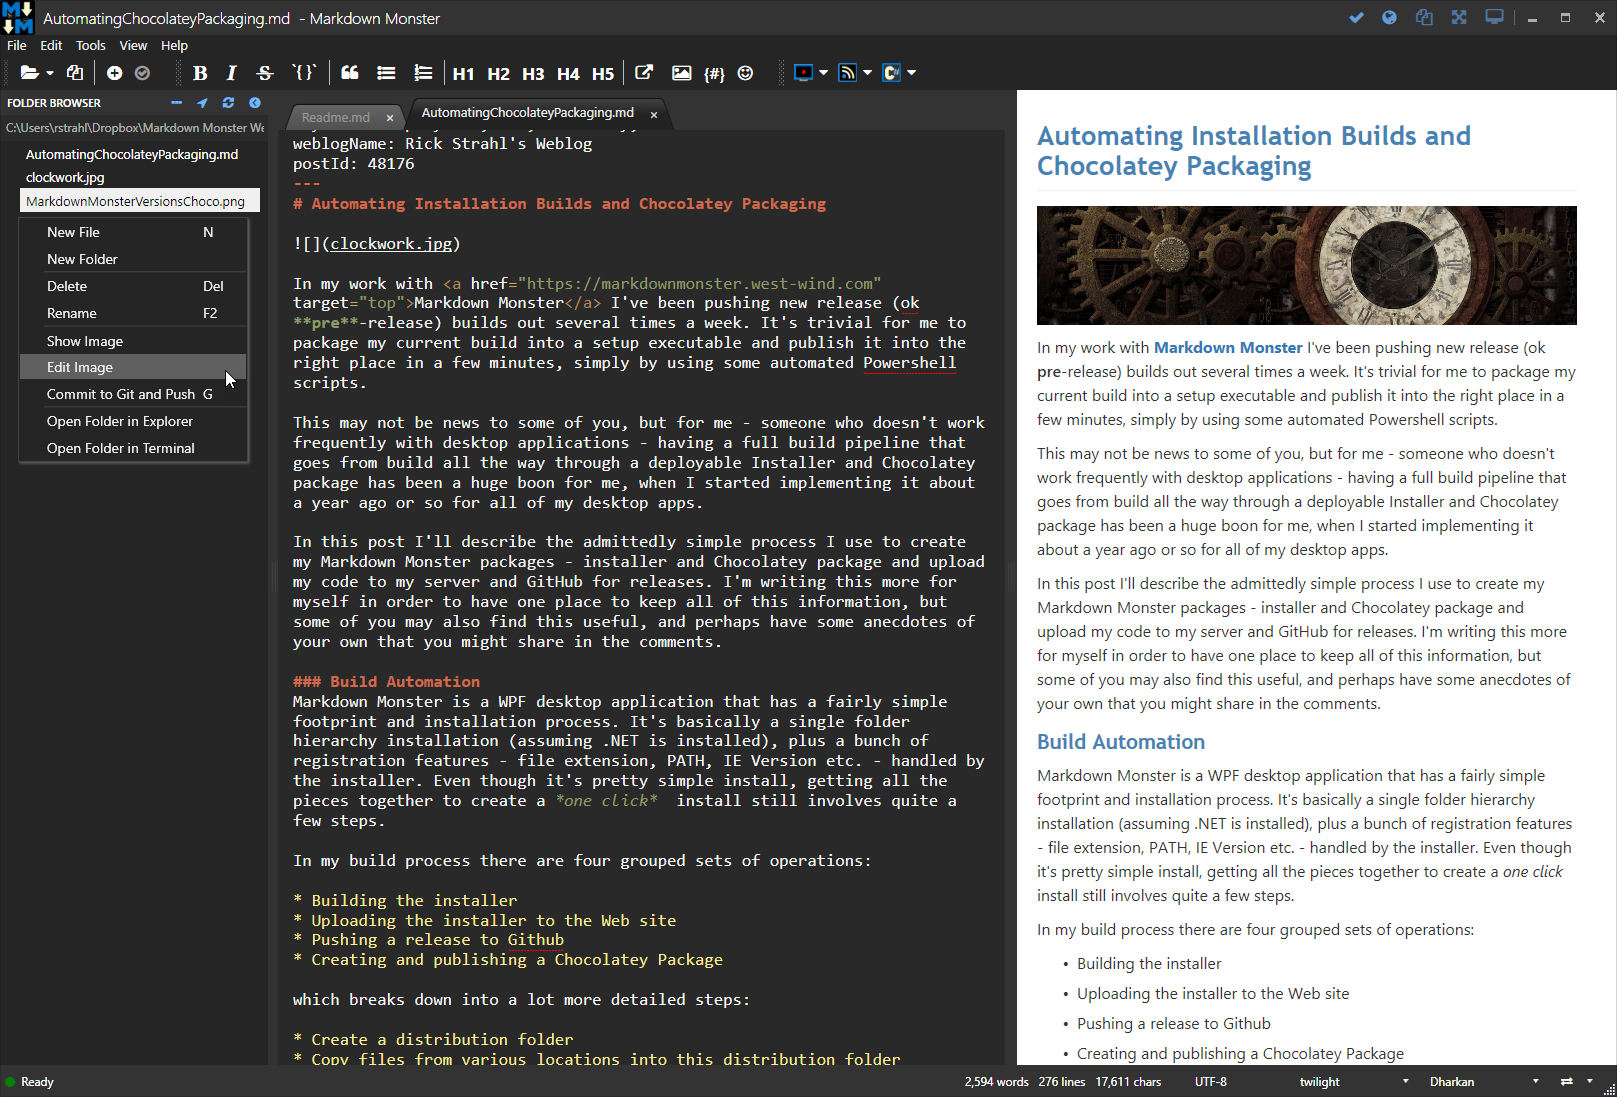Screen dimensions: 1617x1097
Task: Choose Edit Image from context menu
Action: click(133, 367)
